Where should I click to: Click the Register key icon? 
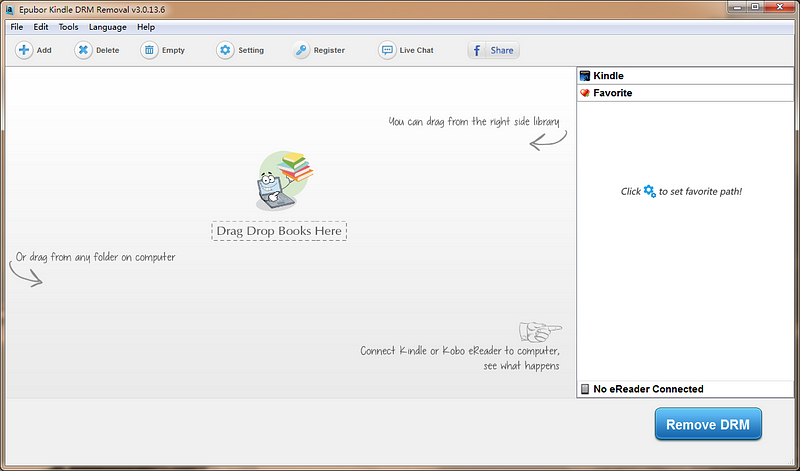tap(301, 50)
